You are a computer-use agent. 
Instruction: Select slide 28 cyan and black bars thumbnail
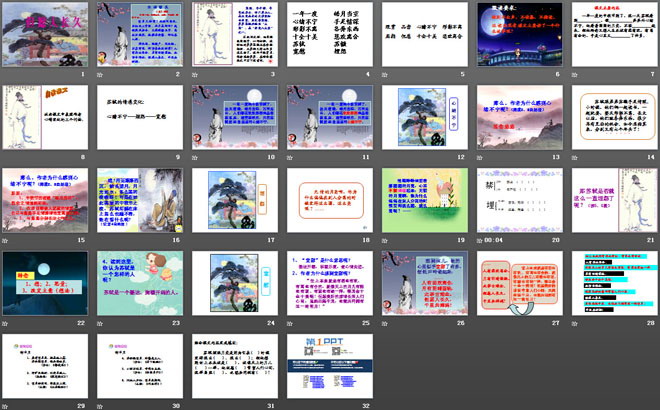coord(615,283)
